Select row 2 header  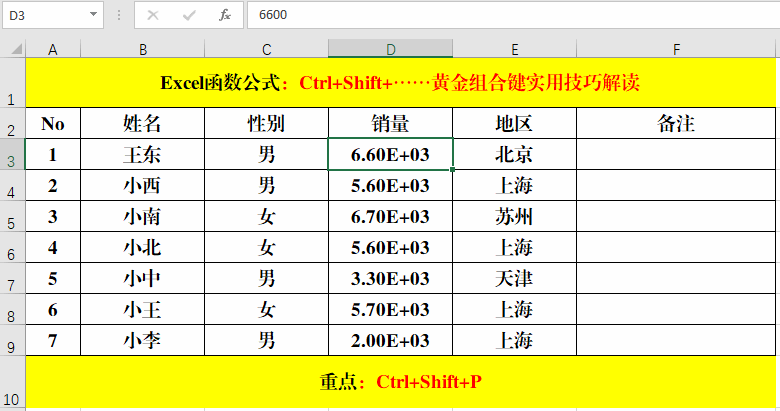click(12, 123)
